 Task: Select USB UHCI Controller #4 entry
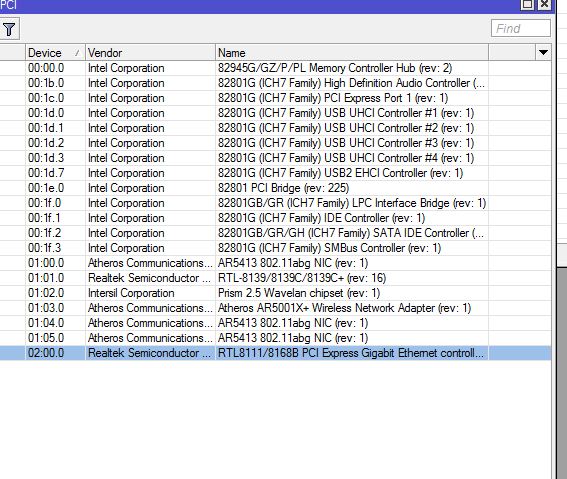pos(346,158)
